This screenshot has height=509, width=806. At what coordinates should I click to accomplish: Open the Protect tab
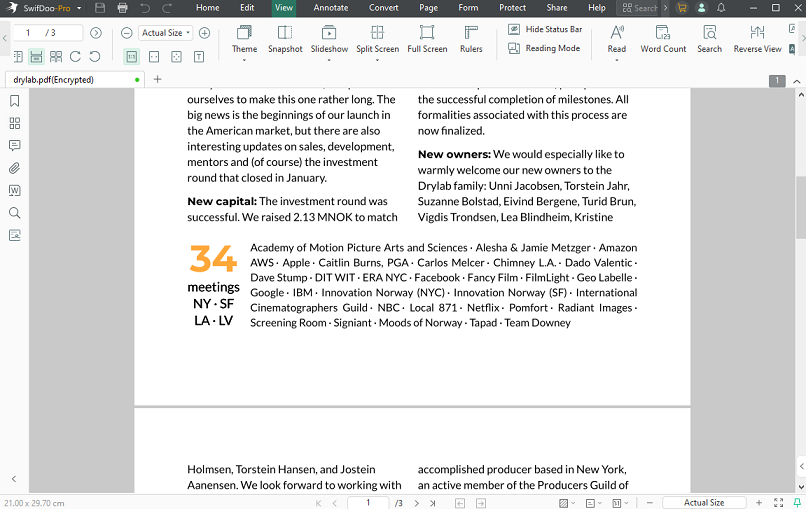(512, 8)
